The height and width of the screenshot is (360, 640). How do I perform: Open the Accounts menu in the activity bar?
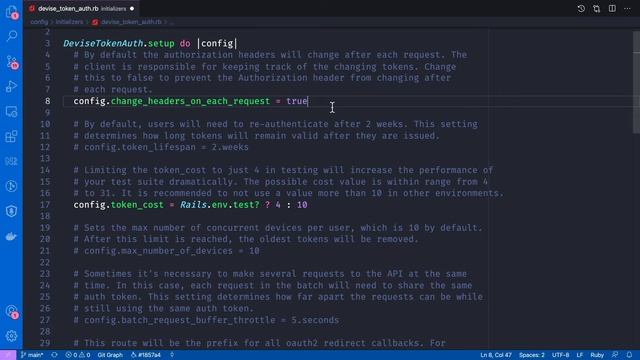(x=11, y=312)
